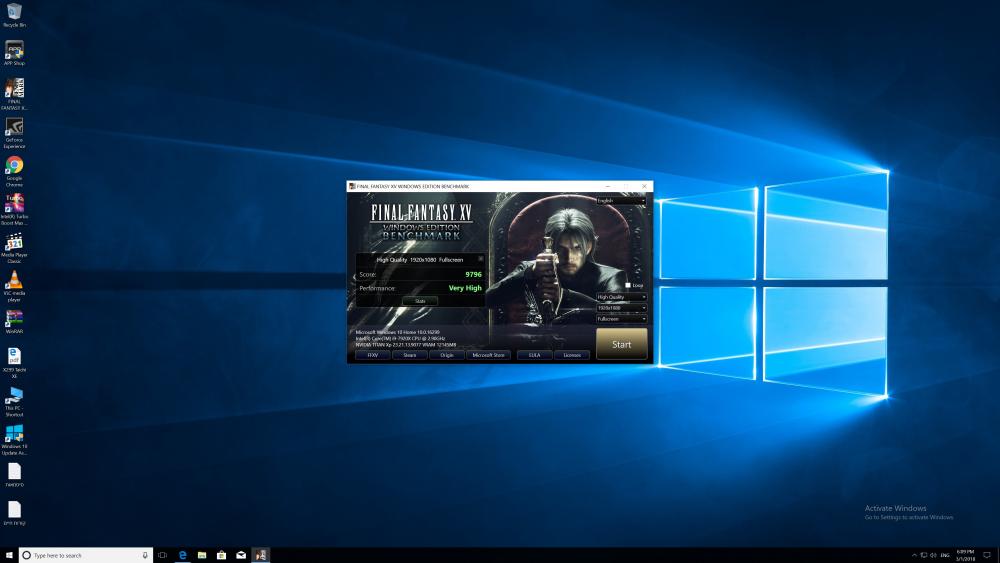Image resolution: width=1000 pixels, height=563 pixels.
Task: Open the Action Center notifications icon
Action: (987, 555)
